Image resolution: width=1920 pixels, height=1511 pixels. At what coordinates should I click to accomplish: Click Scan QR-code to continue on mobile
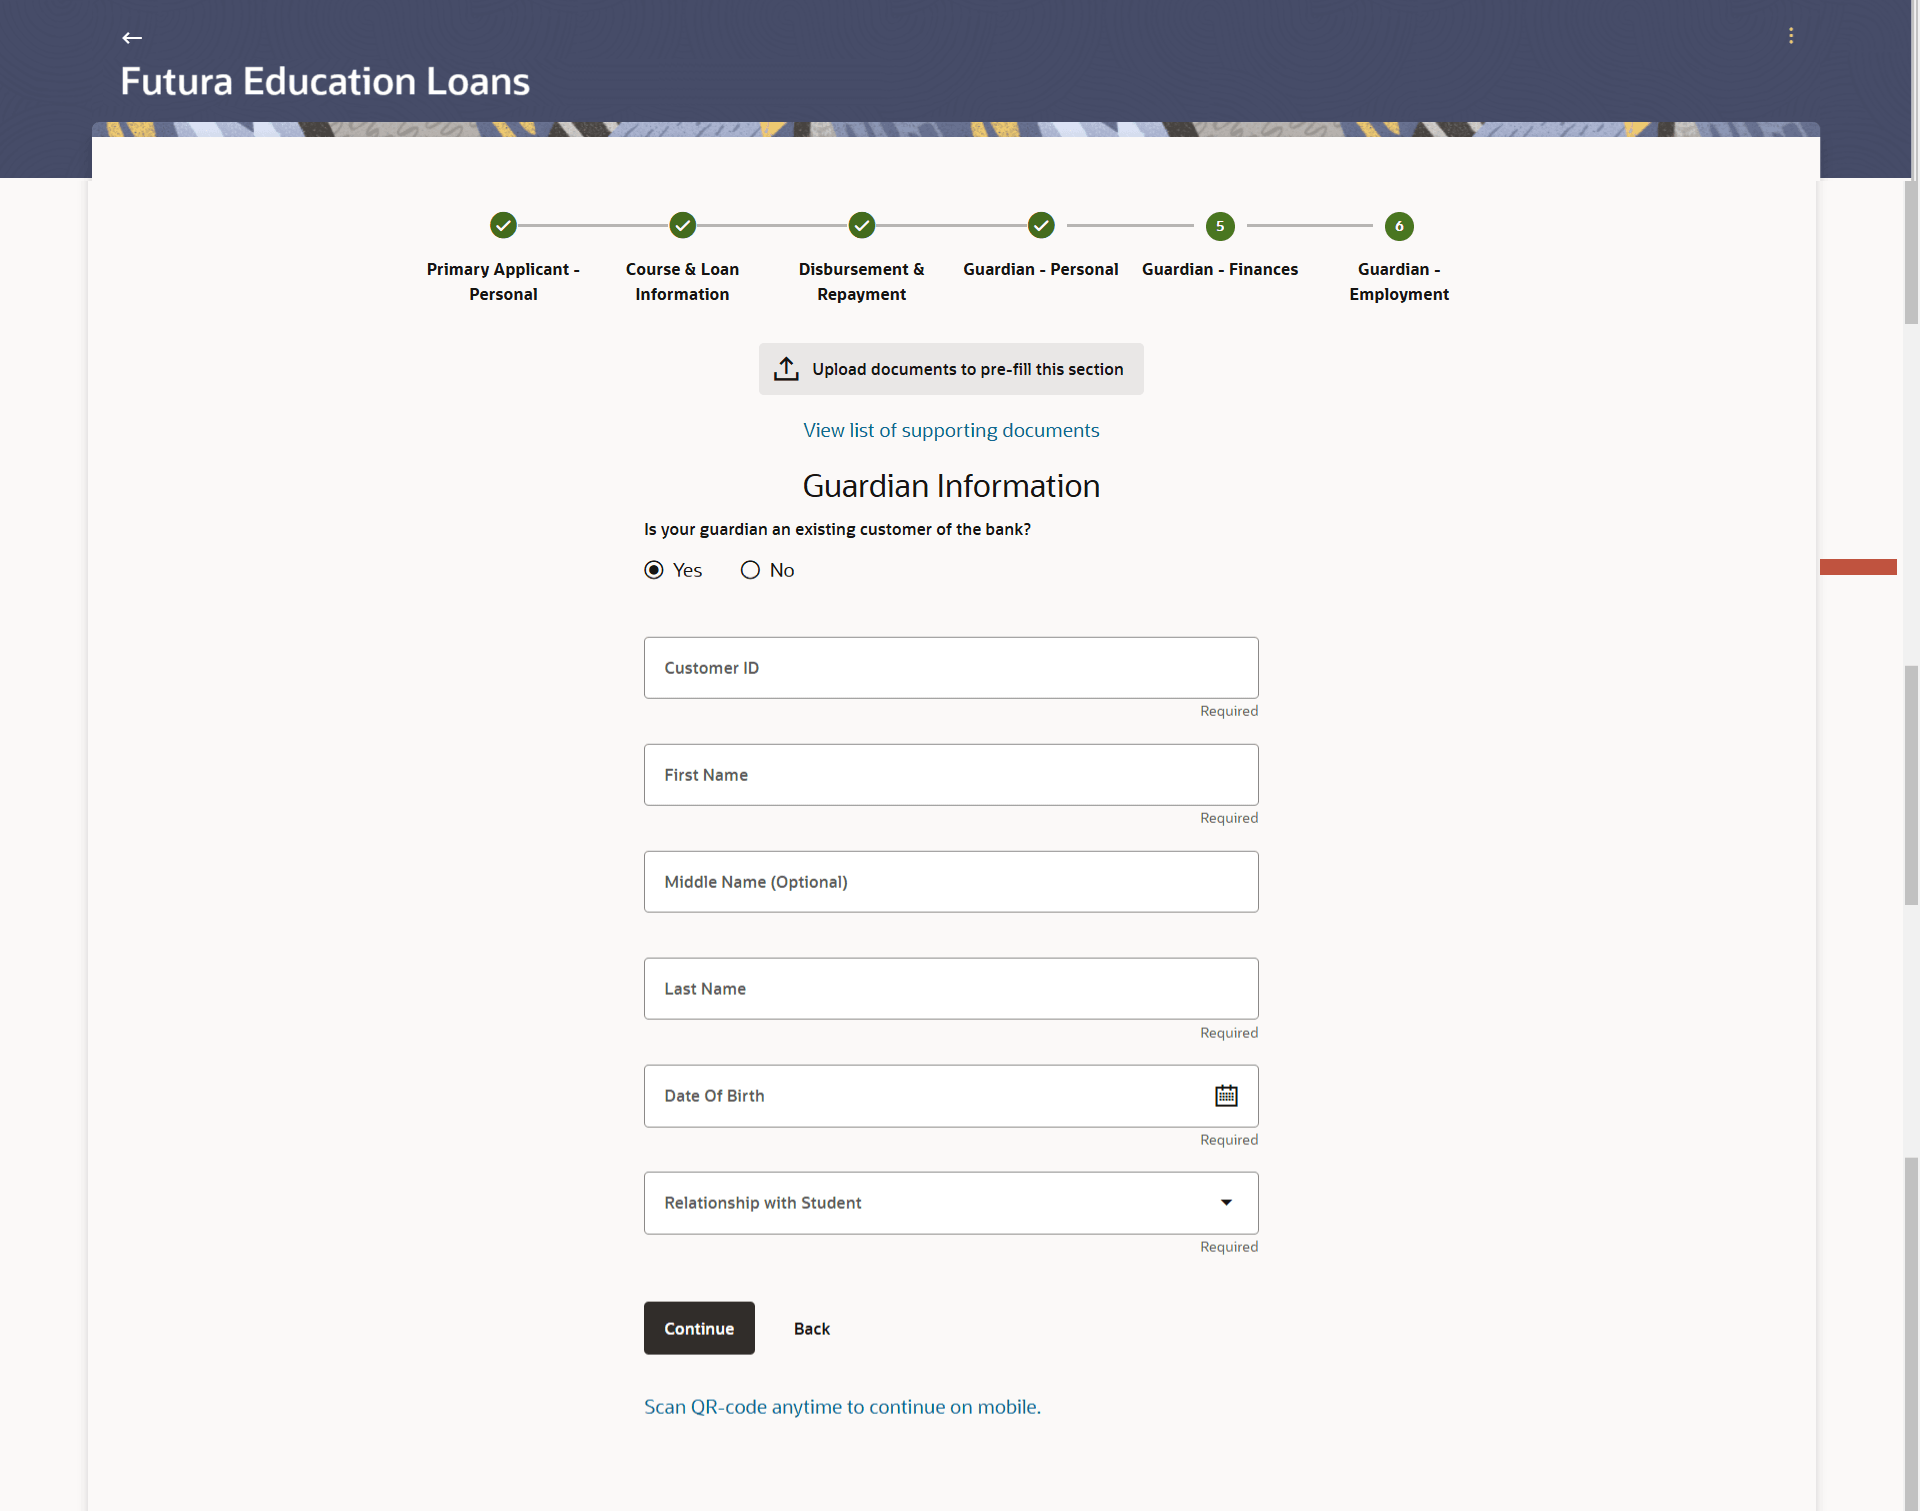pos(842,1407)
